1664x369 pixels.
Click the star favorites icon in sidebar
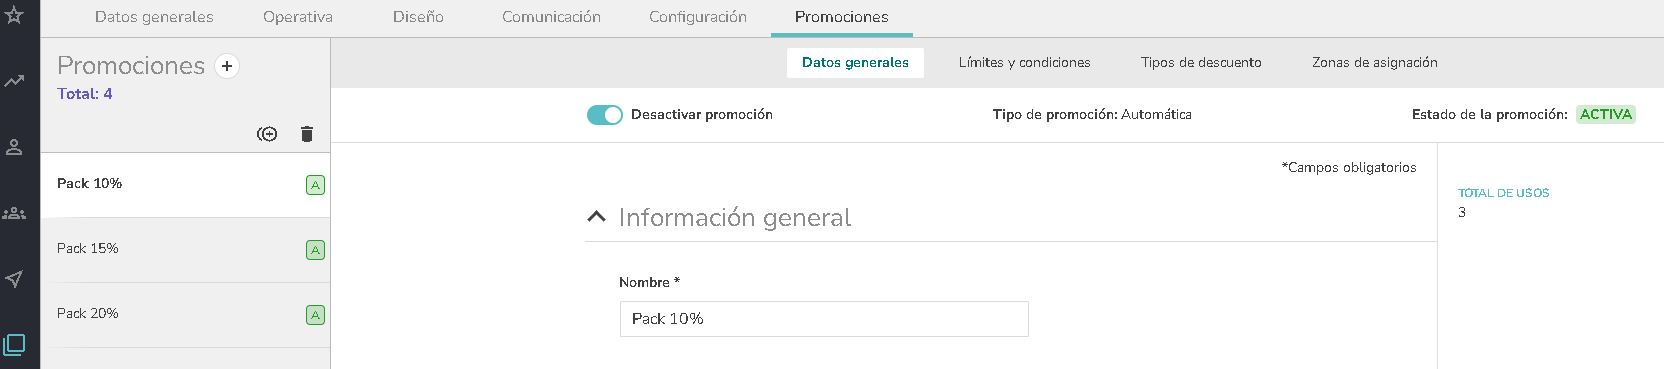[14, 15]
